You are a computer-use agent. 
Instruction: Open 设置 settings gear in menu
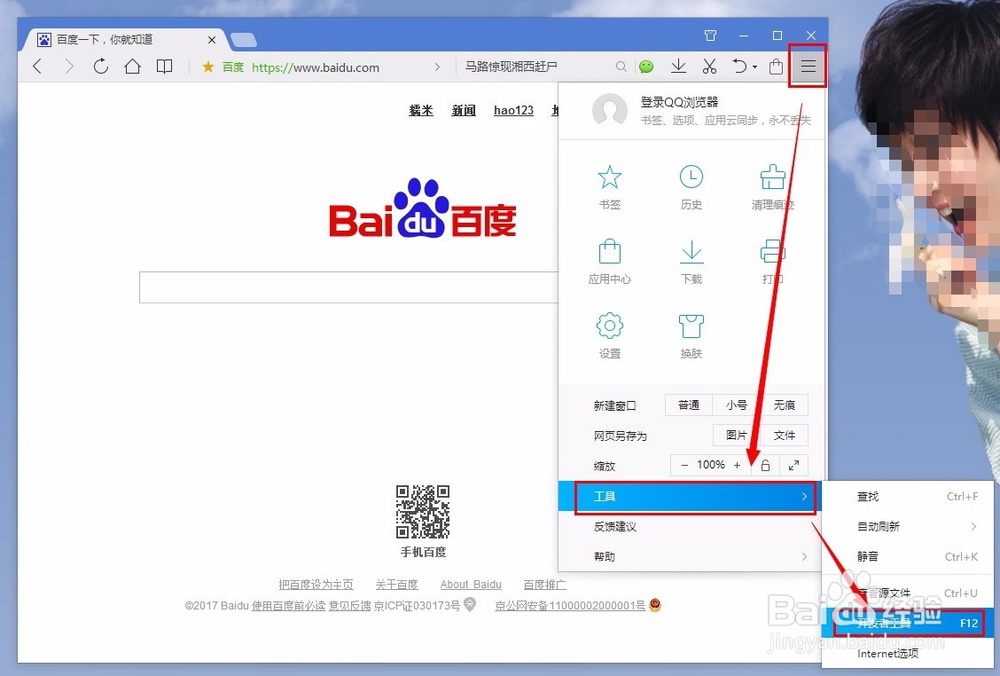(610, 337)
